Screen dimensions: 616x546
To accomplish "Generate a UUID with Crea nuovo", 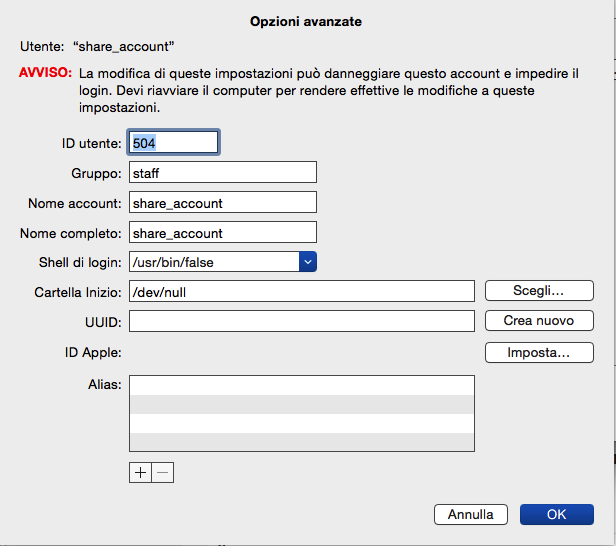I will click(539, 321).
